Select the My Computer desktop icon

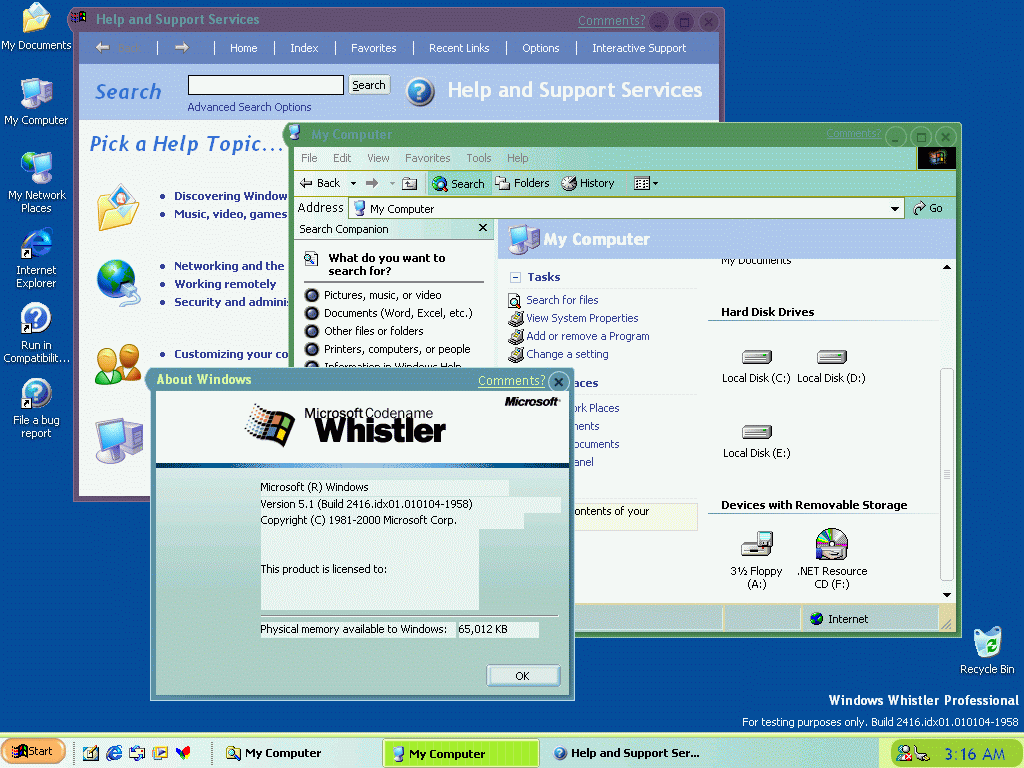click(x=36, y=101)
